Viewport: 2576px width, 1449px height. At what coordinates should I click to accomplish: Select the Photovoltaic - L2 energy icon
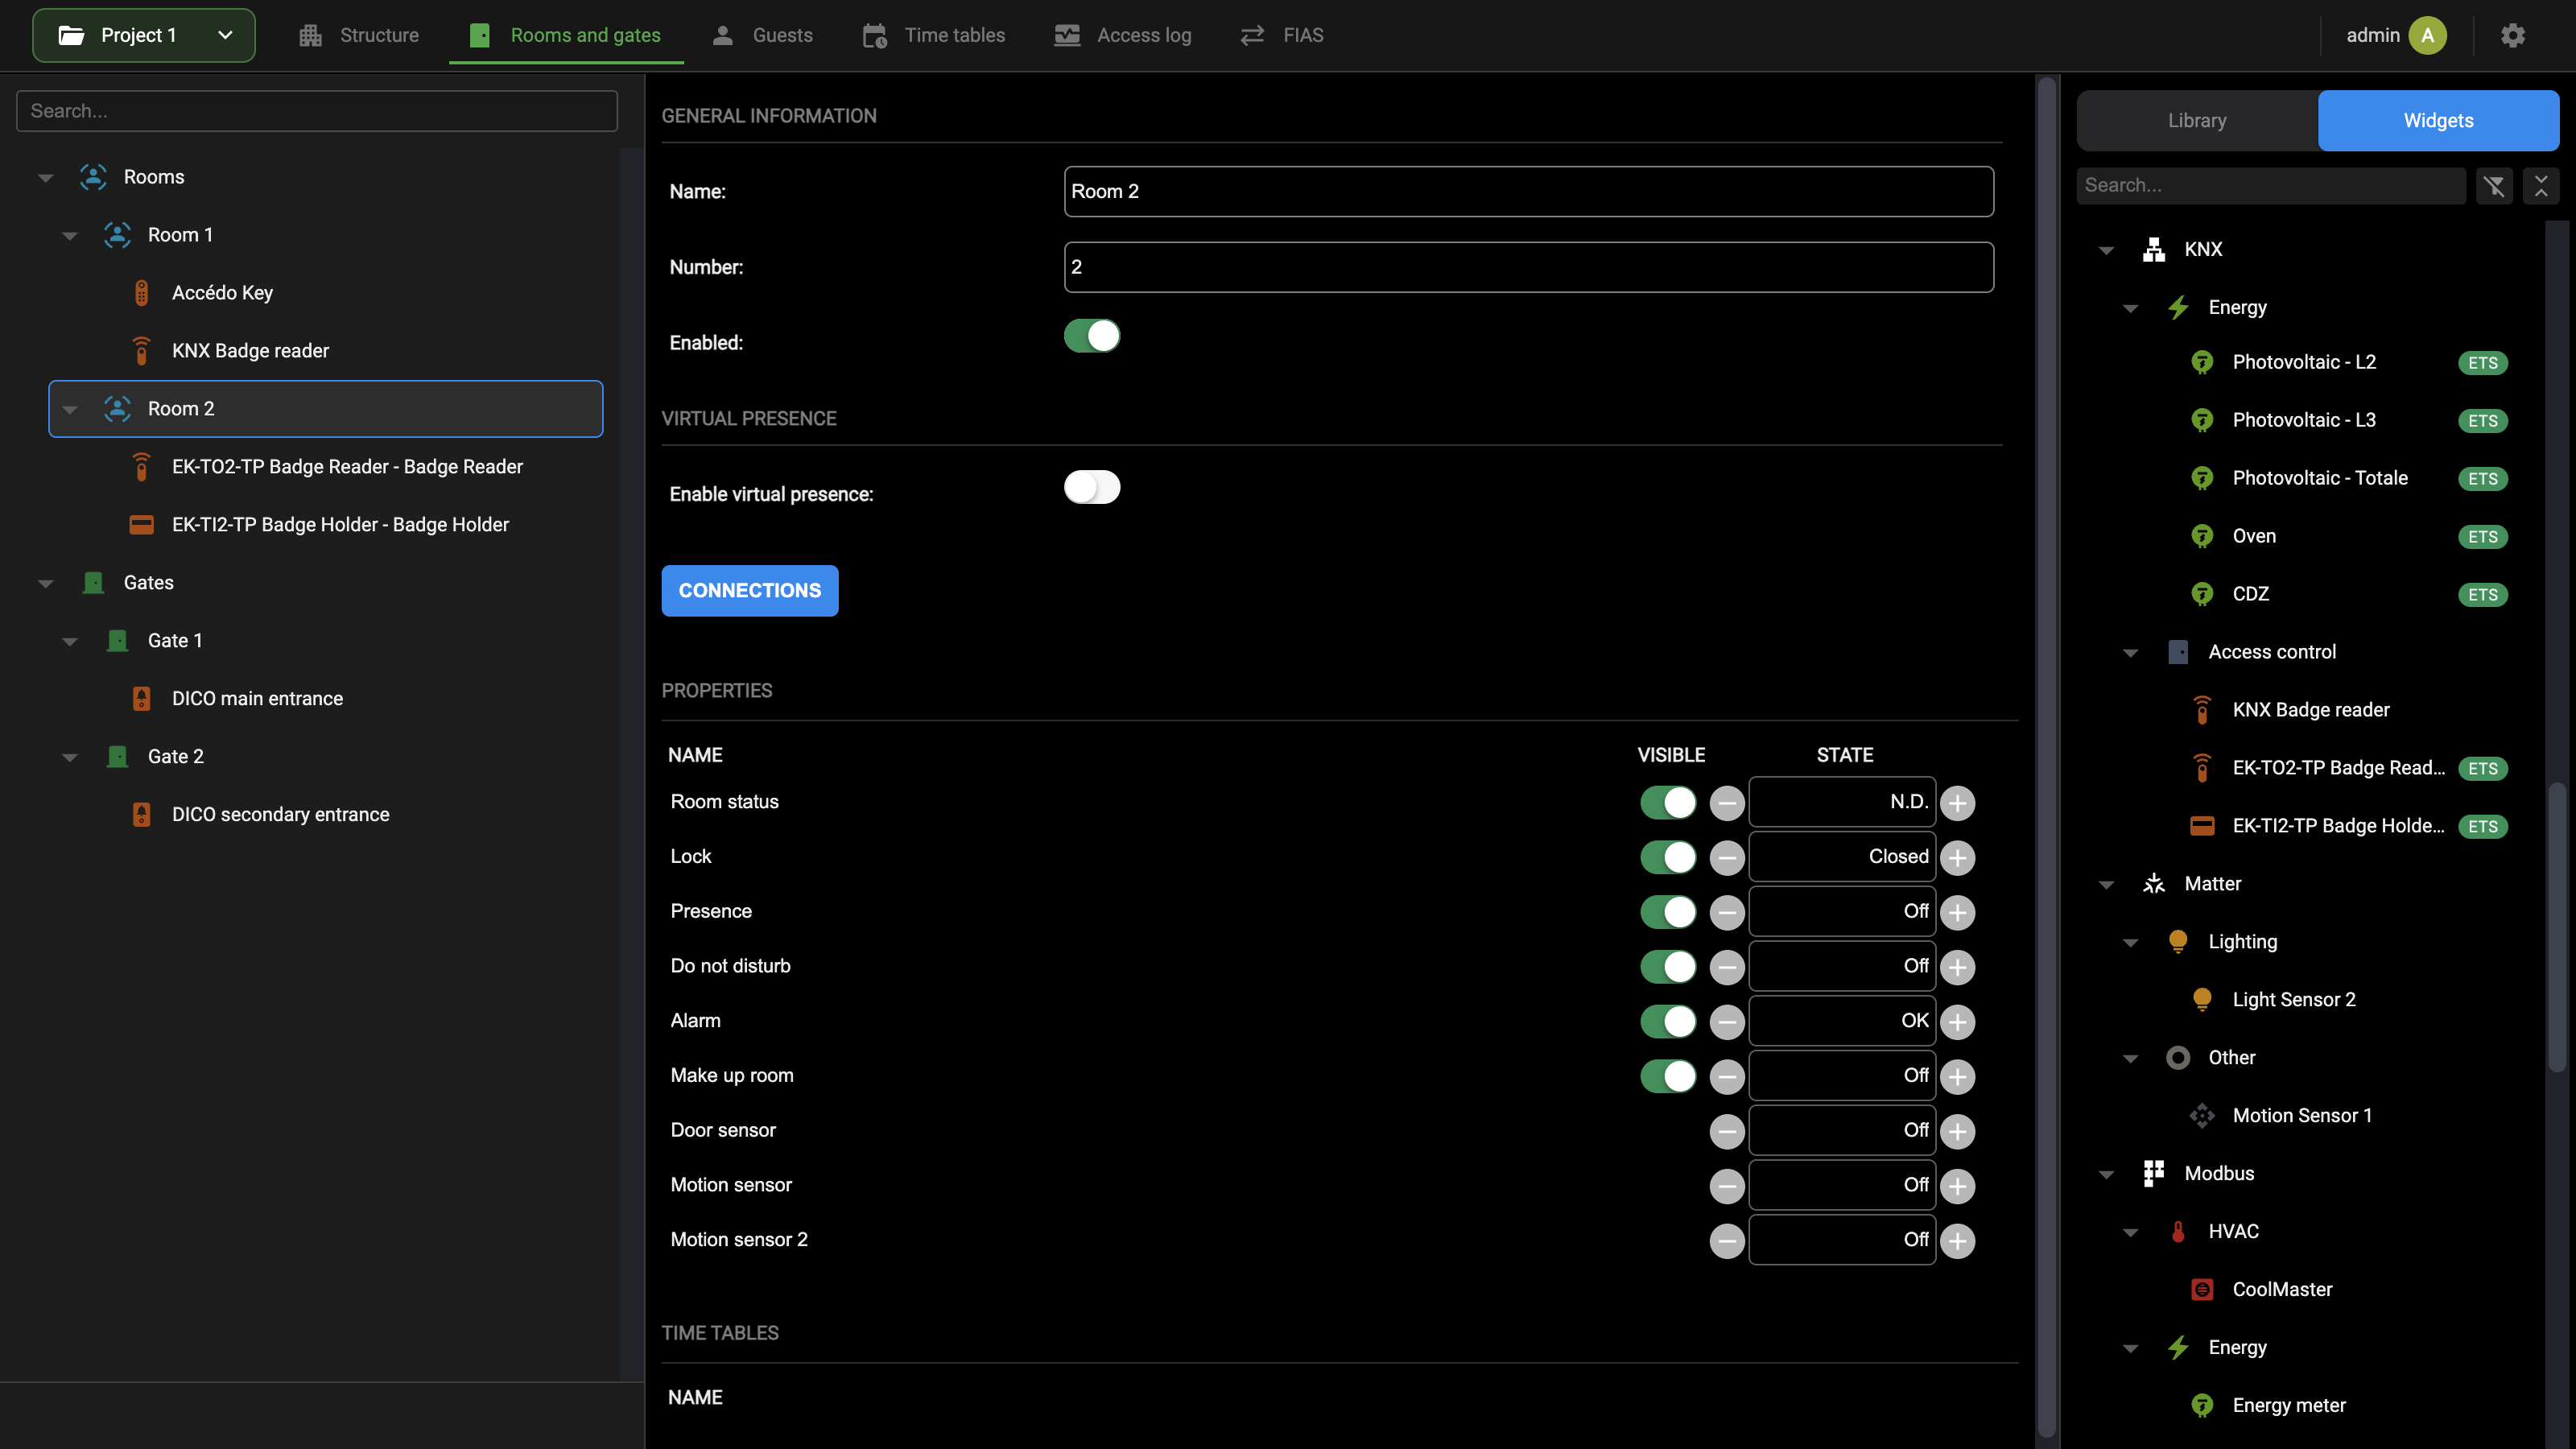point(2202,362)
